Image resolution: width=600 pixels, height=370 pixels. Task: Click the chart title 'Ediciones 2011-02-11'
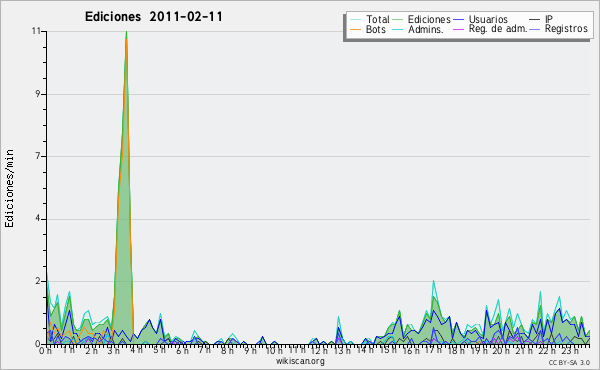coord(153,17)
